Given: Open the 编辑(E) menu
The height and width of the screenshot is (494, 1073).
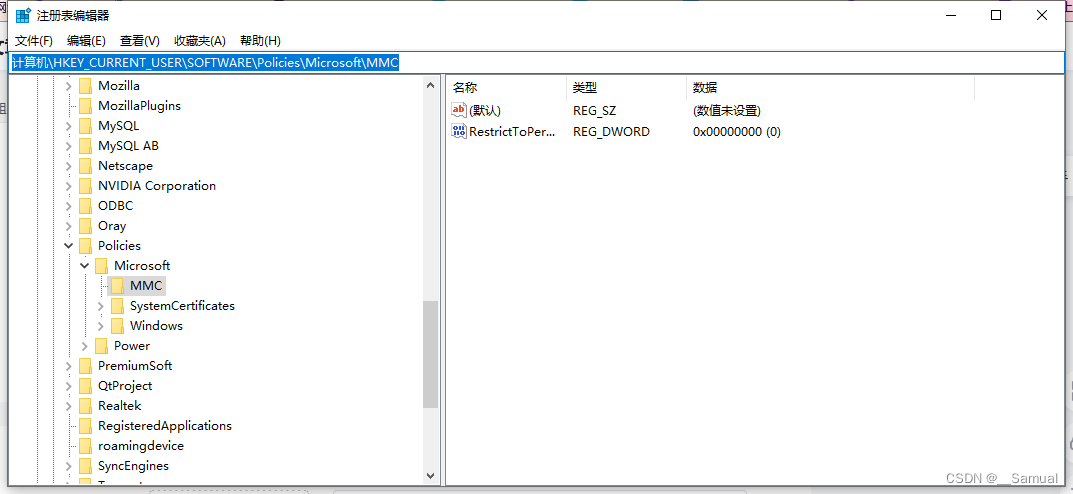Looking at the screenshot, I should click(x=86, y=41).
